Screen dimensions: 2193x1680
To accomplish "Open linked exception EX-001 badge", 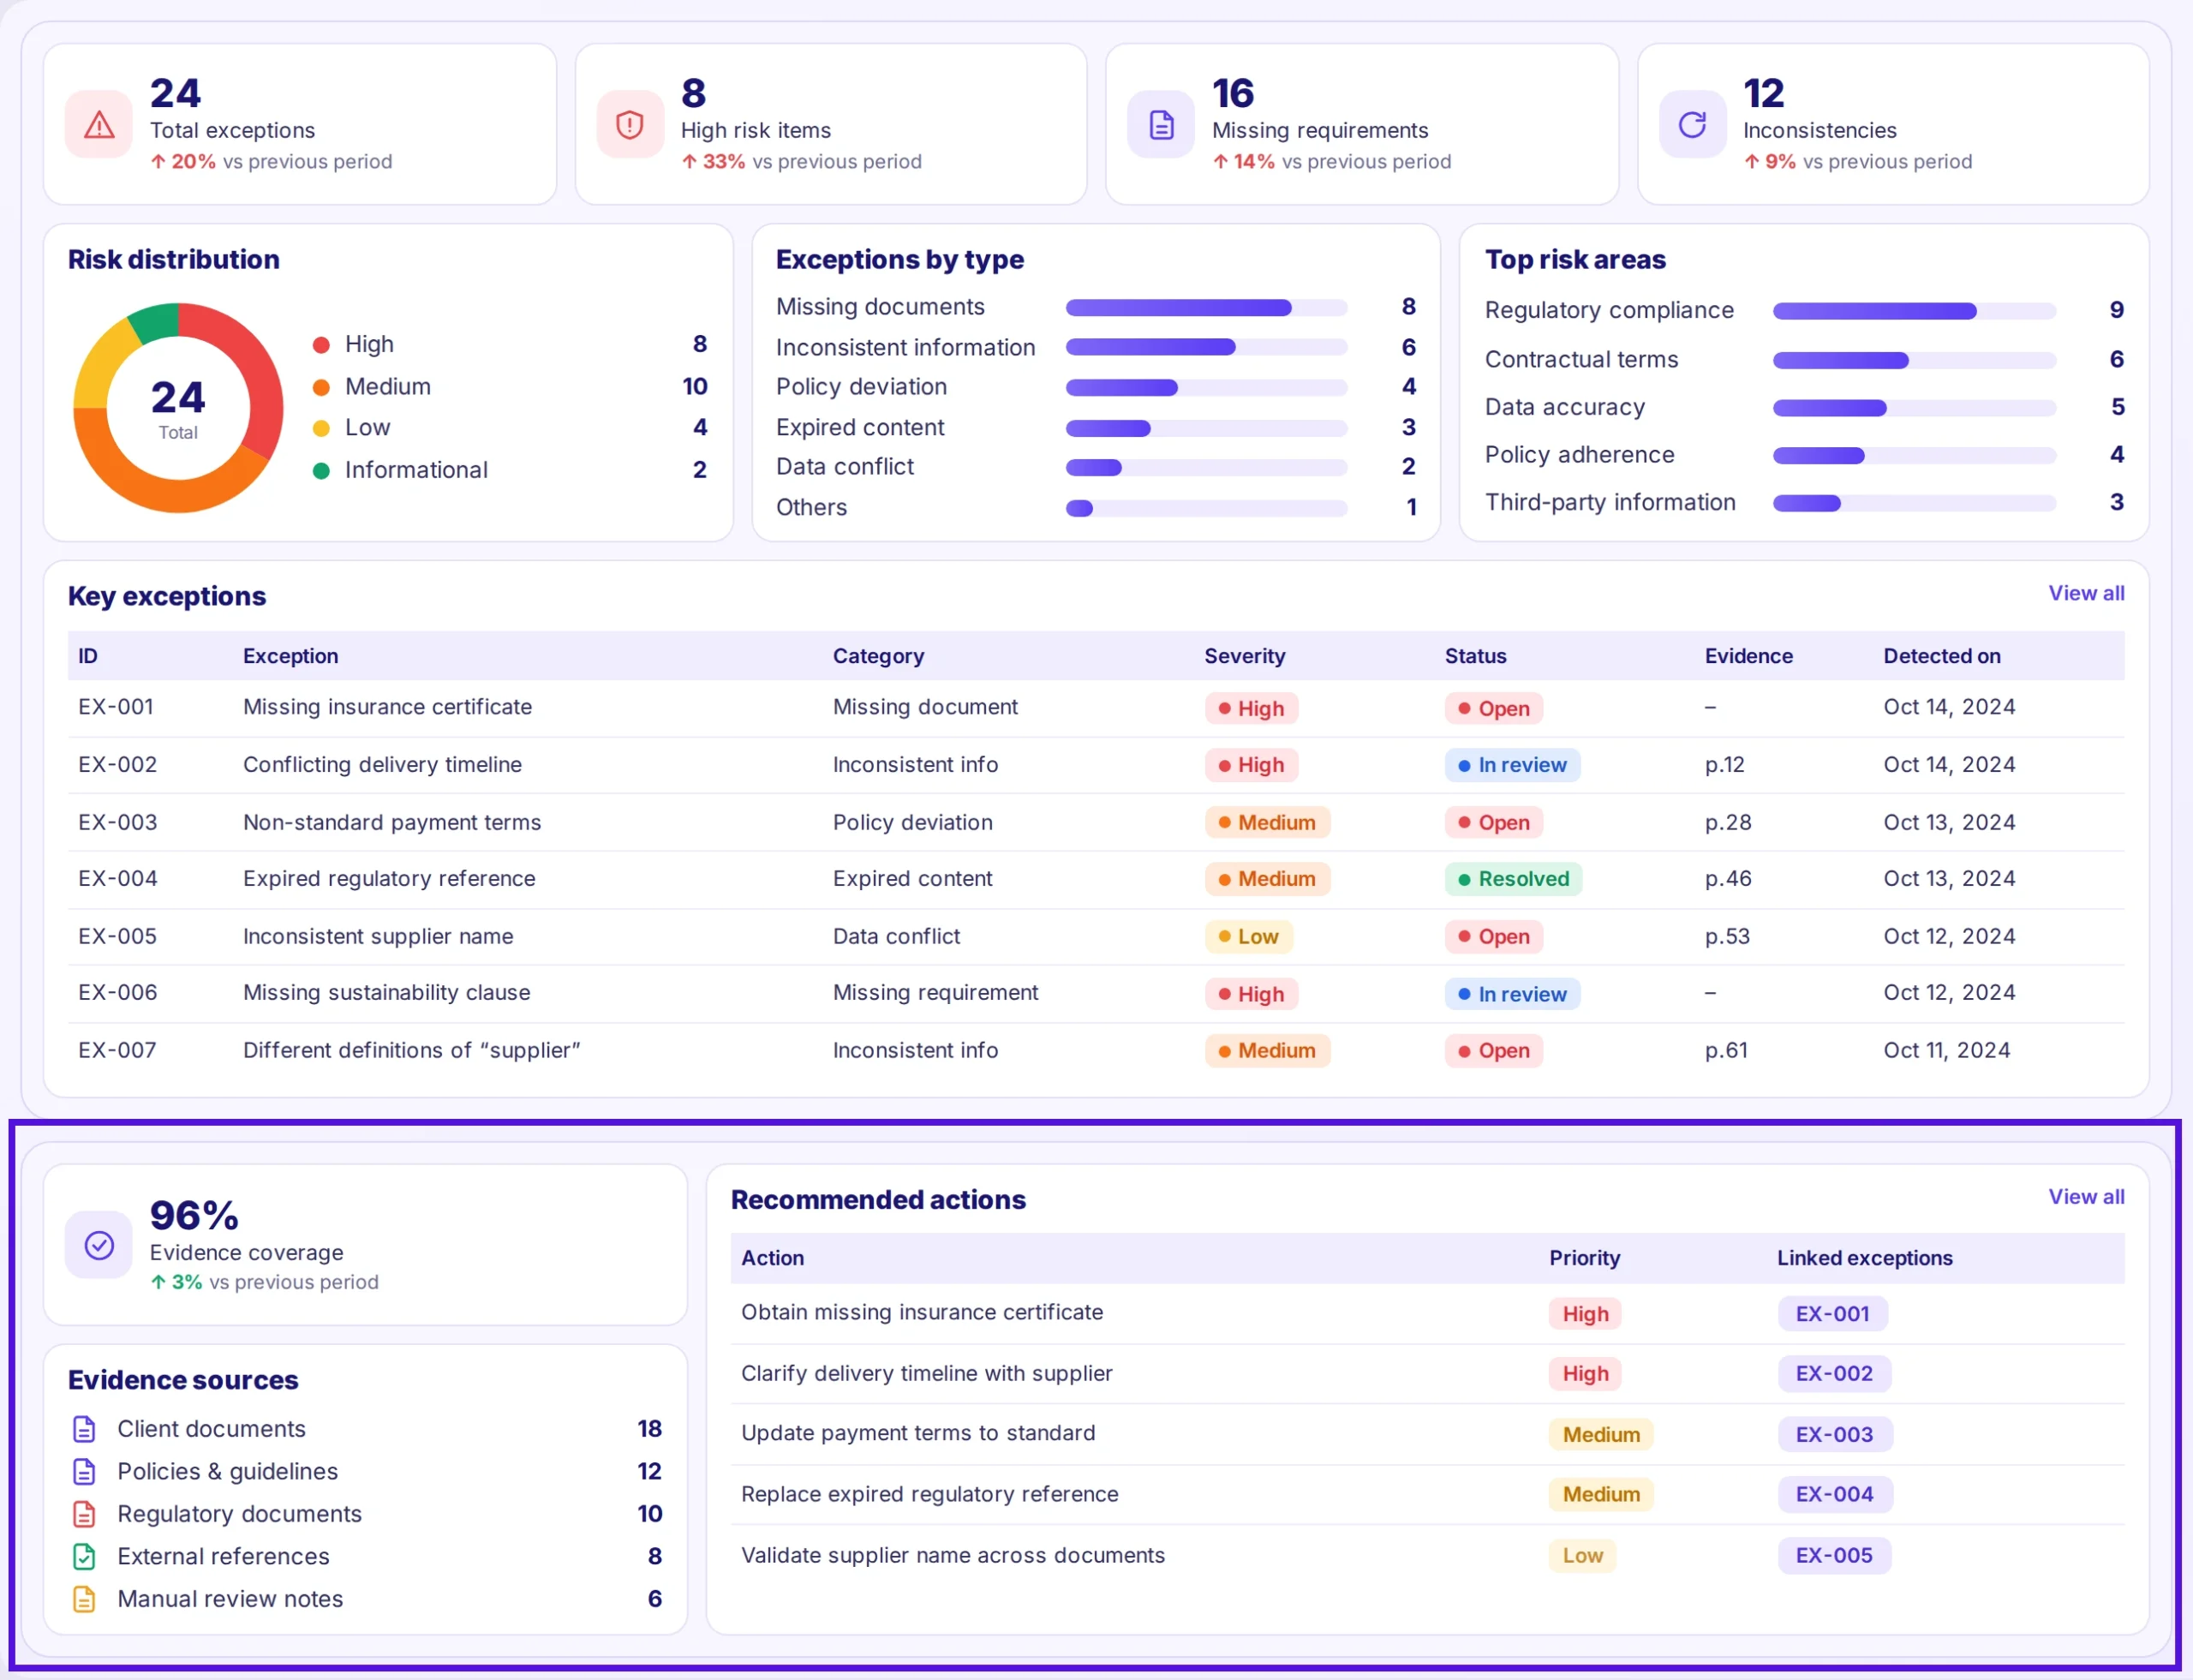I will pyautogui.click(x=1832, y=1314).
